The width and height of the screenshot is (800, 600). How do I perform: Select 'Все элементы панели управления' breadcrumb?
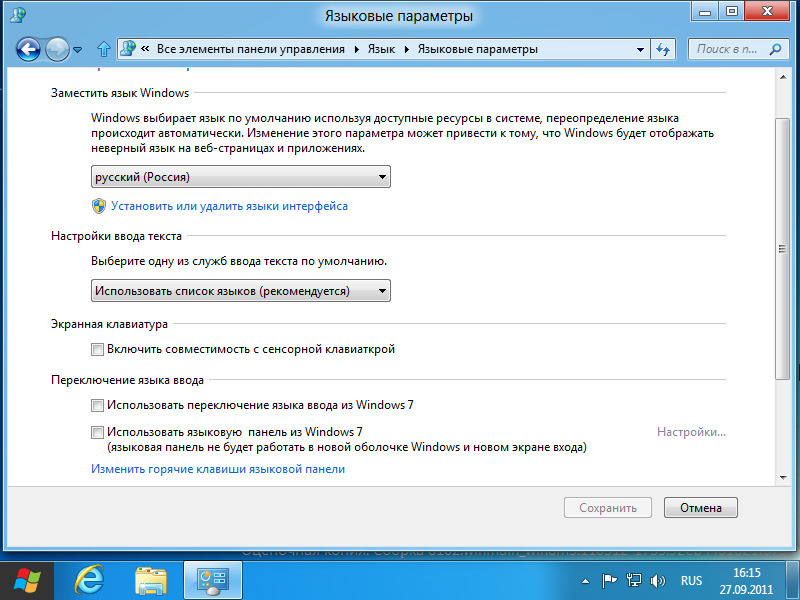click(x=251, y=49)
